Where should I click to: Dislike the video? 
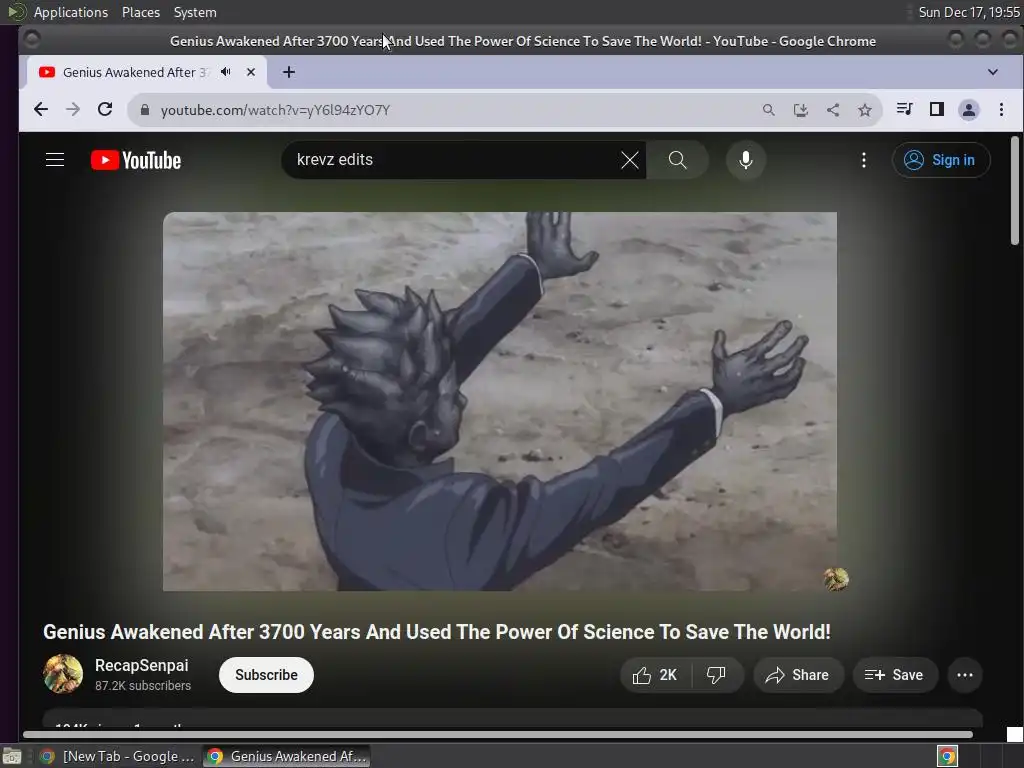coord(716,675)
